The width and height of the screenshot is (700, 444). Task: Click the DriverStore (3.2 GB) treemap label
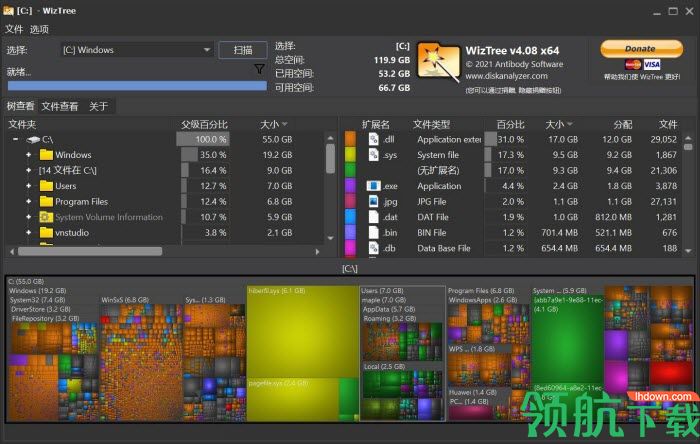click(41, 309)
